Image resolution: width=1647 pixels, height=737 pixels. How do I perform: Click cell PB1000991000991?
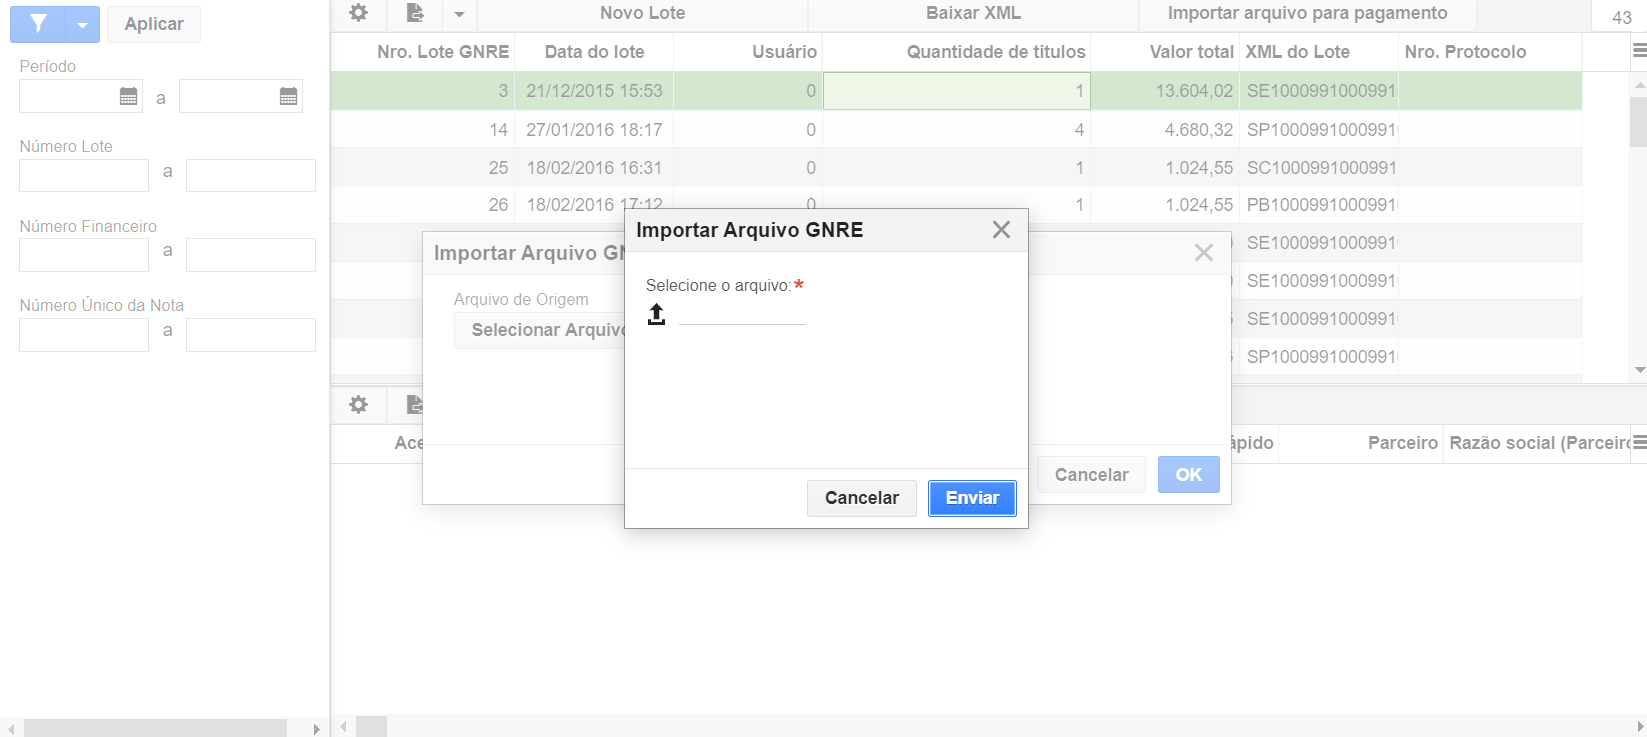(1321, 205)
